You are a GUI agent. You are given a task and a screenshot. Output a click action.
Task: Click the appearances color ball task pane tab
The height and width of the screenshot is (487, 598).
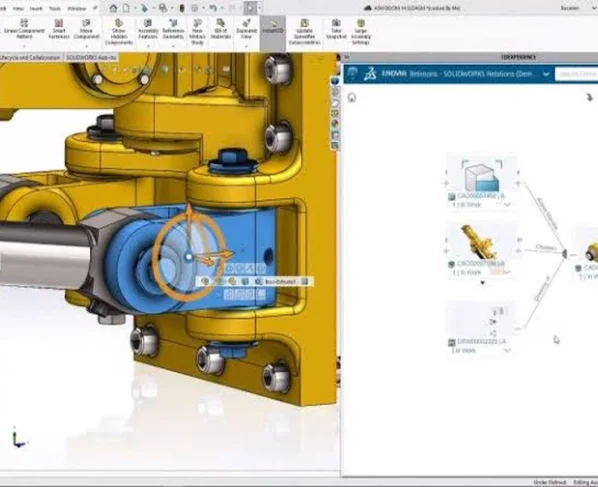click(x=335, y=123)
